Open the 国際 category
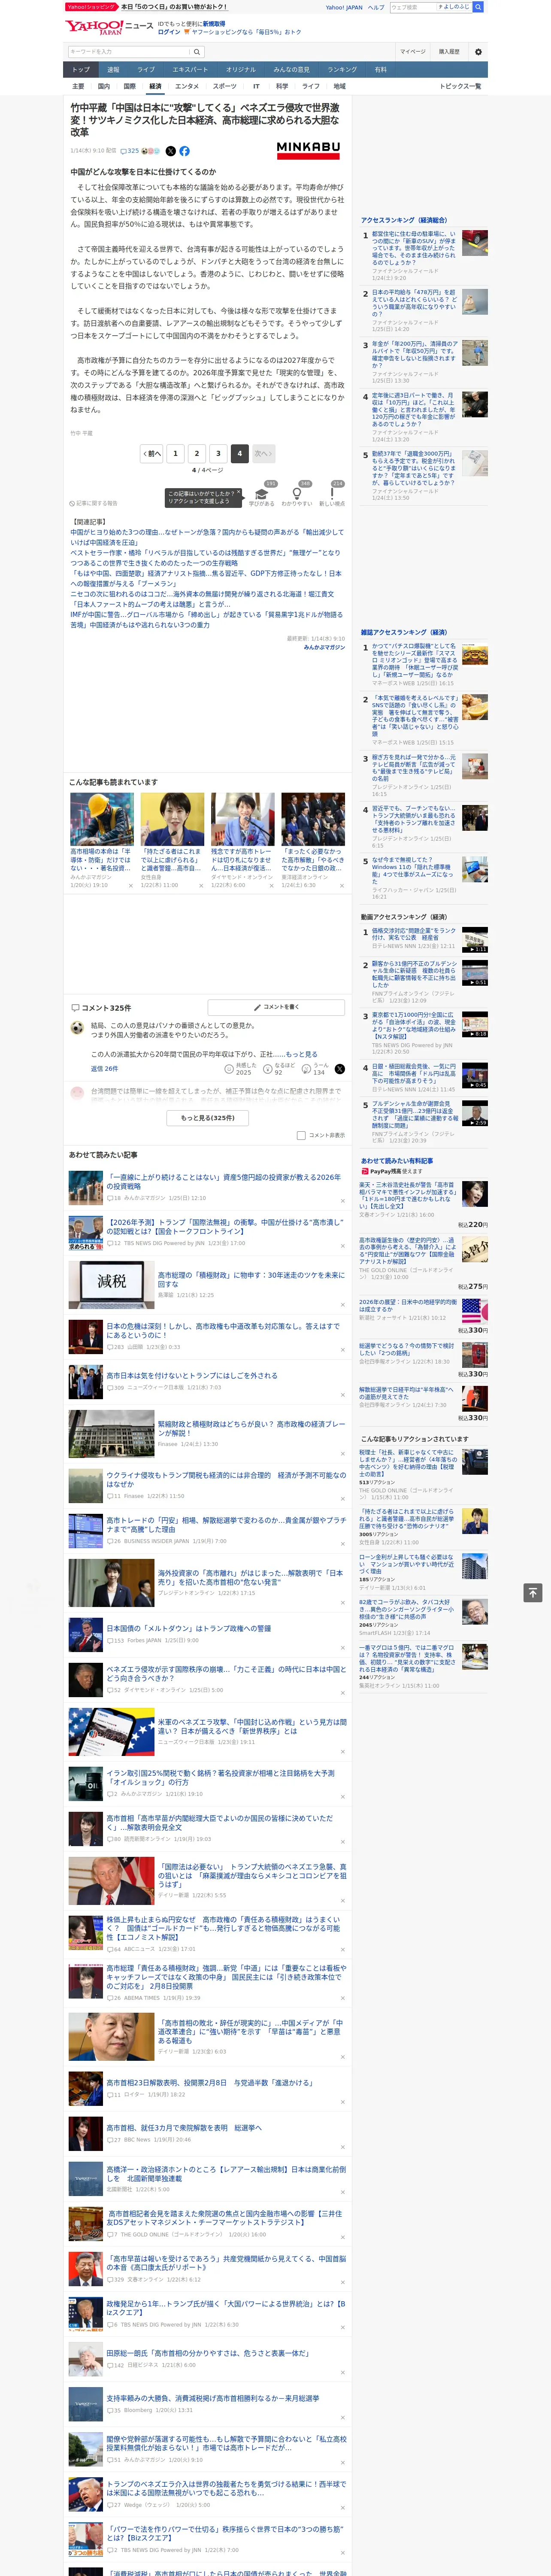This screenshot has width=551, height=2576. click(x=129, y=86)
